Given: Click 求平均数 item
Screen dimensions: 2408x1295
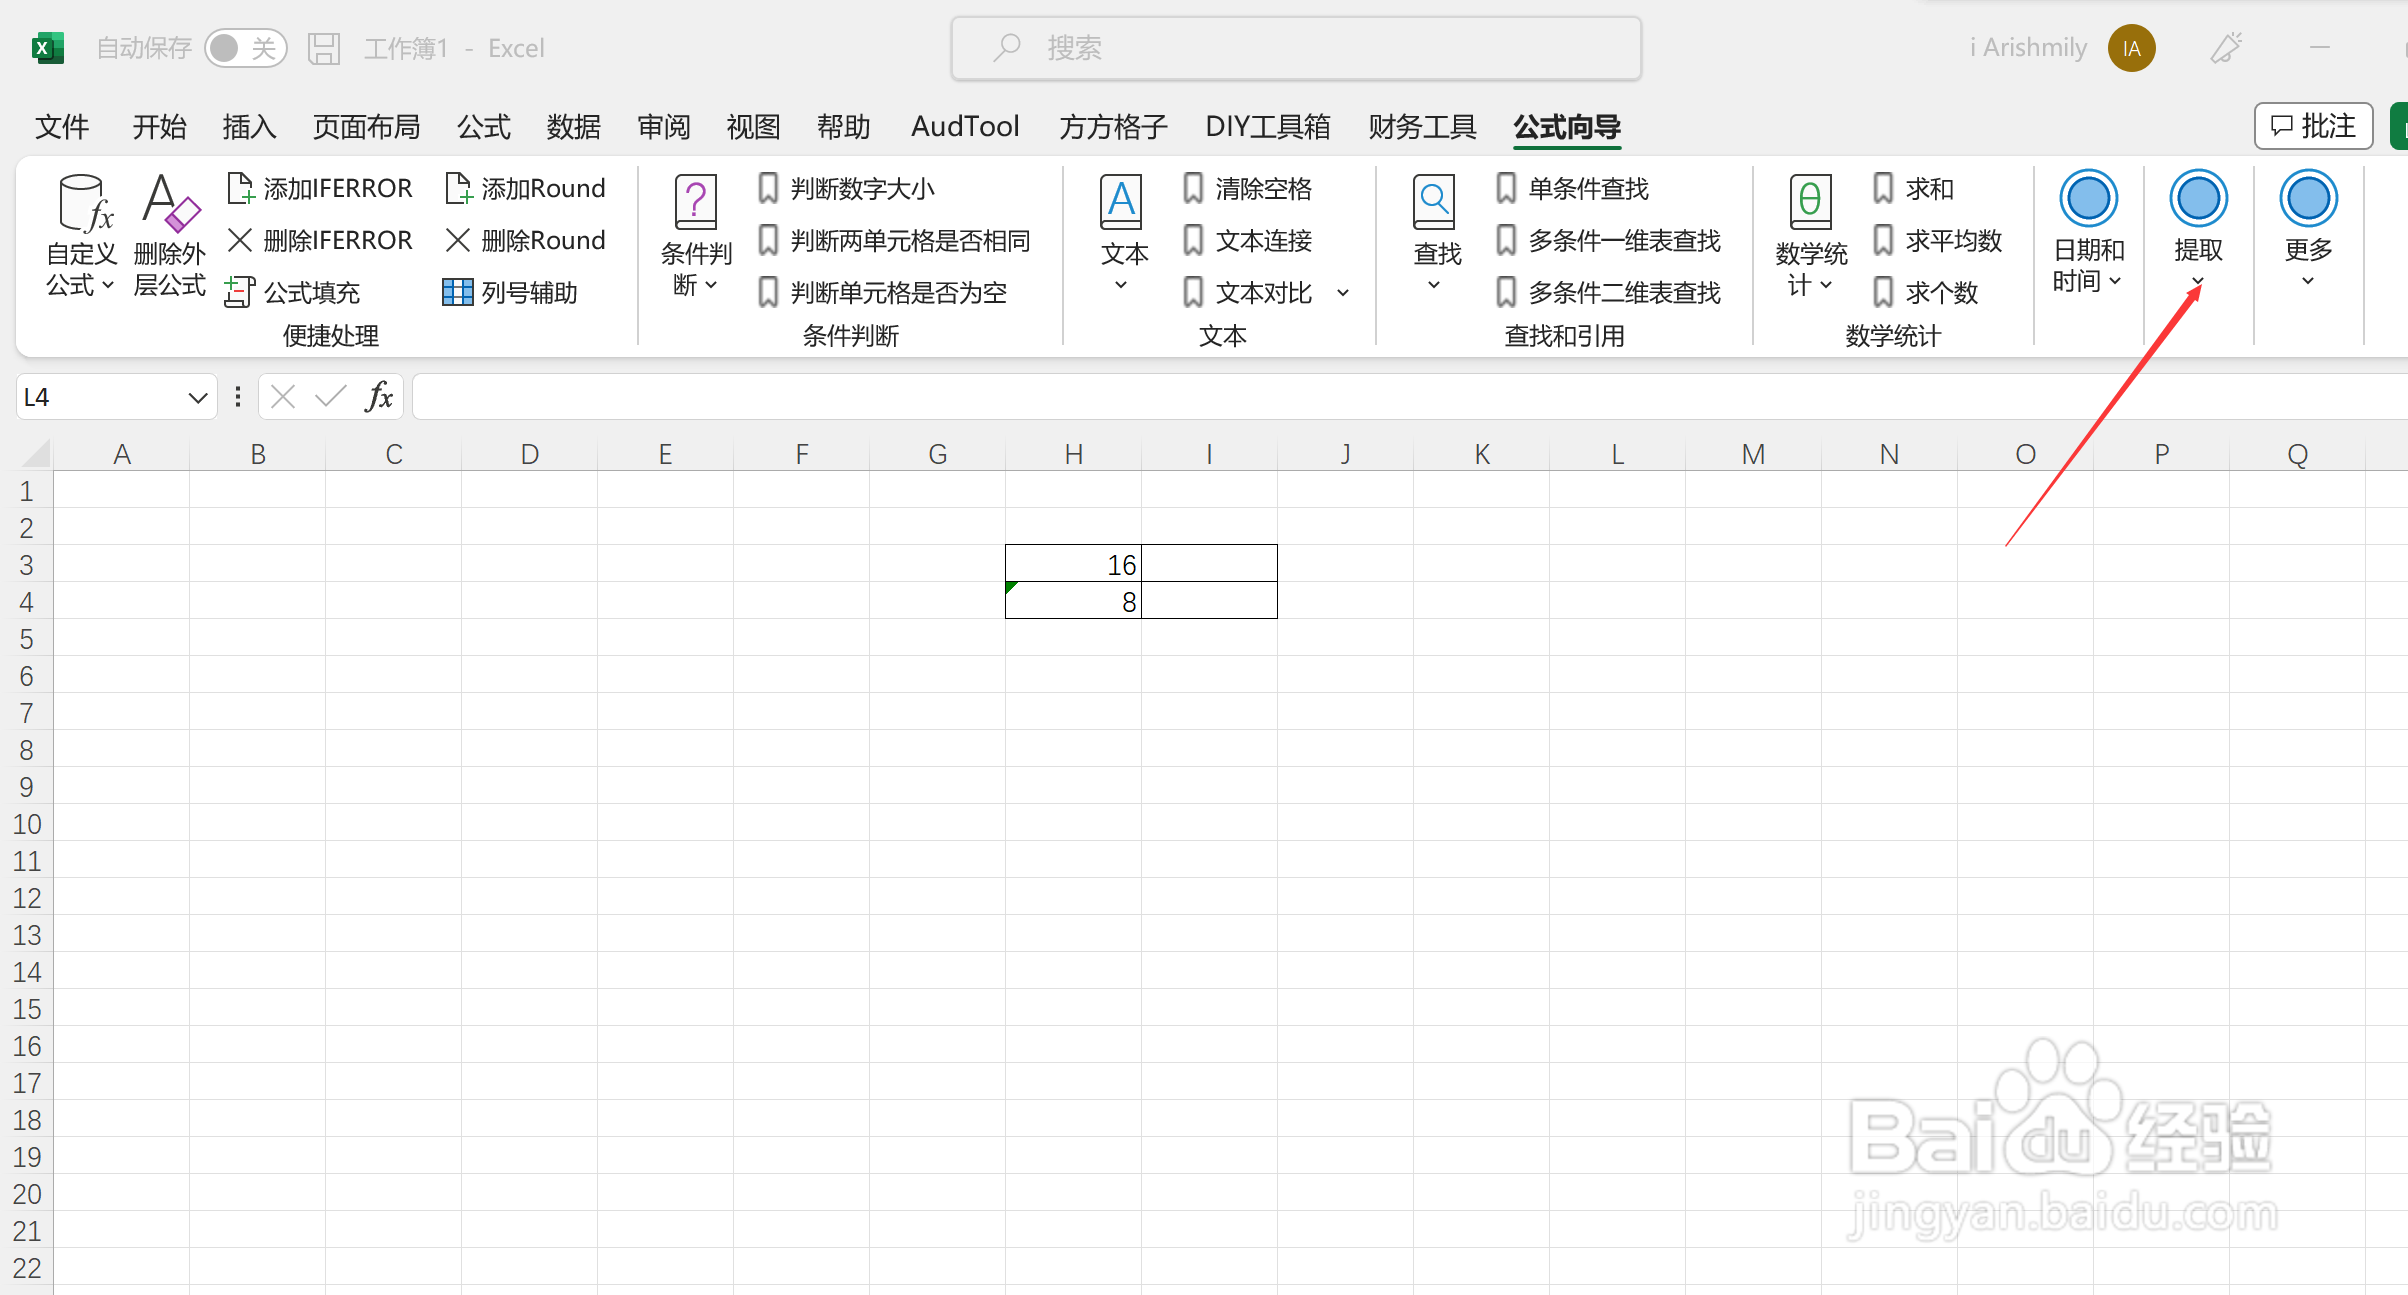Looking at the screenshot, I should 1937,240.
